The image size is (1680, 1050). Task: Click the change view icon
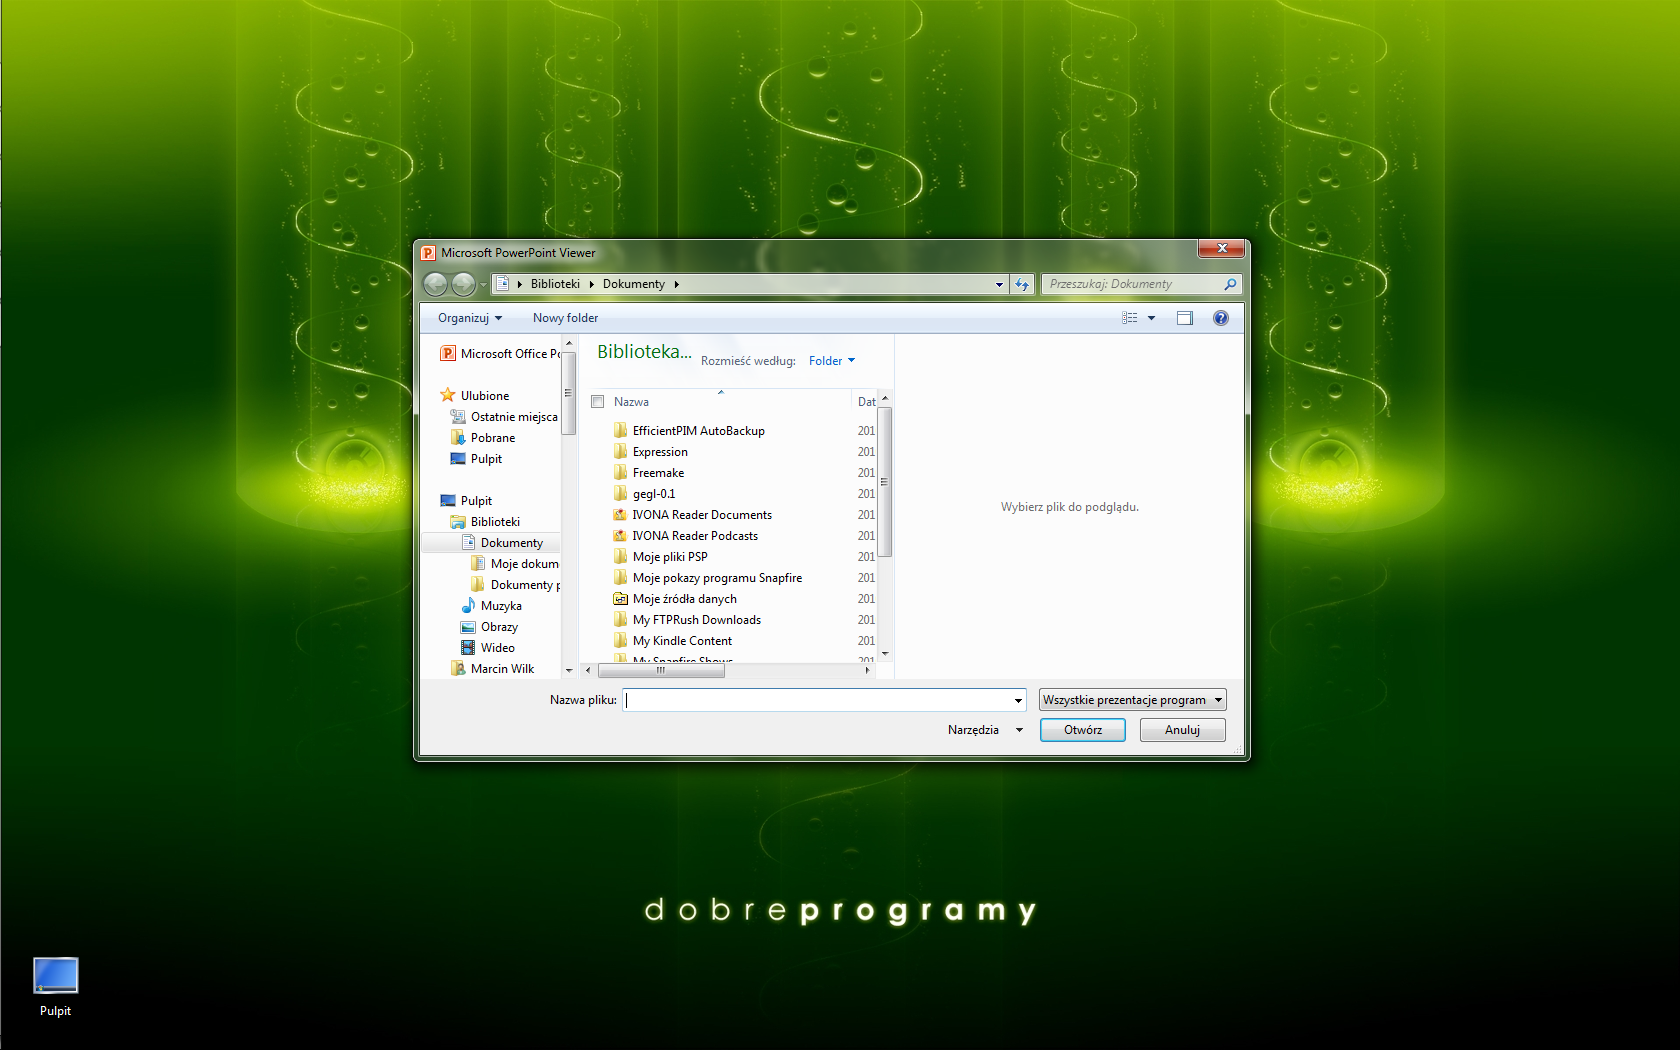pyautogui.click(x=1130, y=318)
